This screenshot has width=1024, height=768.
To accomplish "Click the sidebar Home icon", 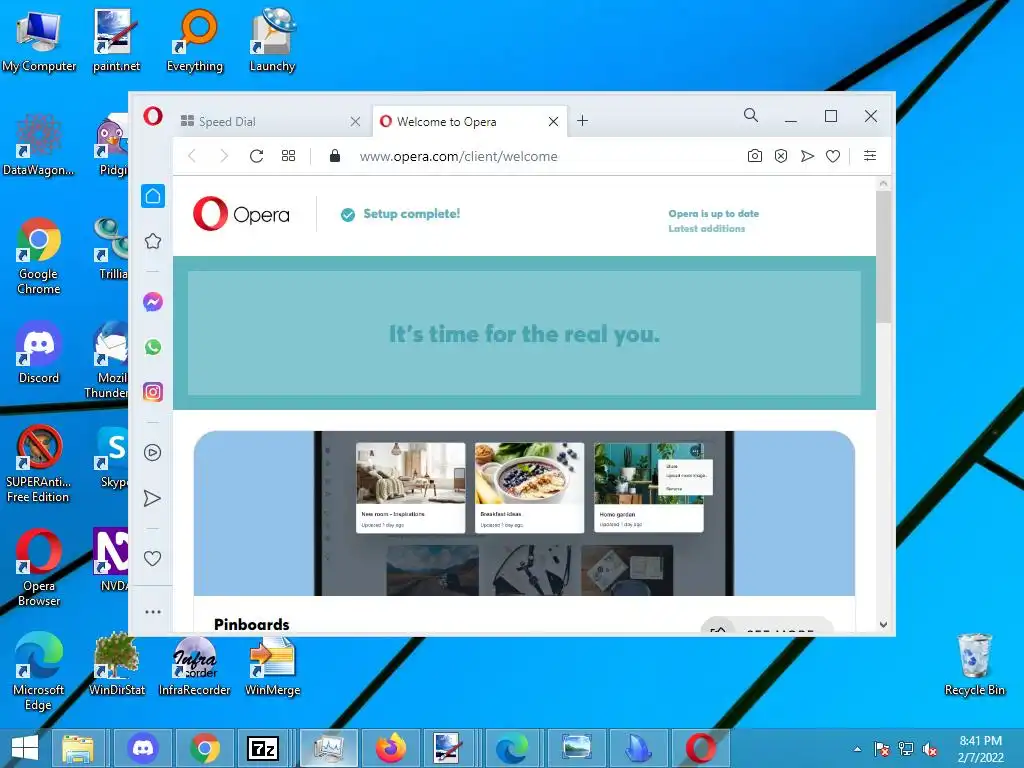I will [153, 196].
